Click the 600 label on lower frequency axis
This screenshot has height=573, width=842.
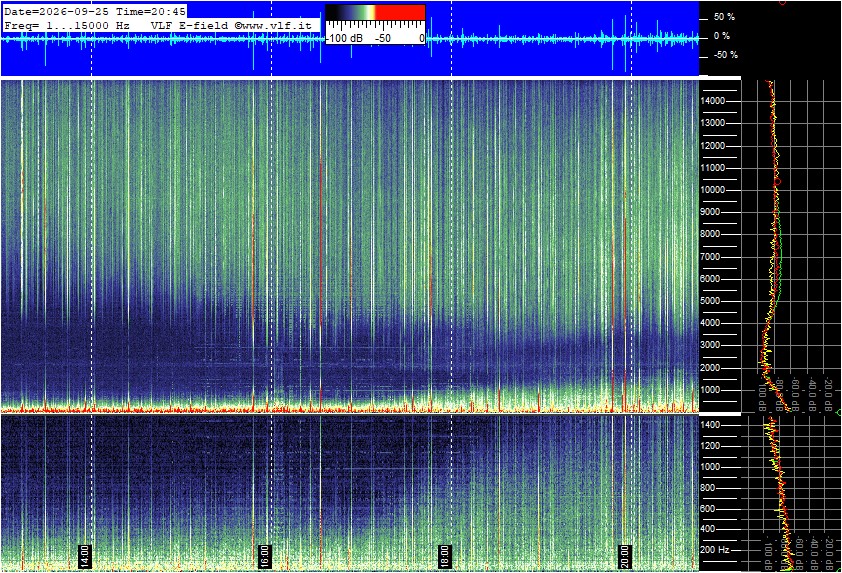click(708, 509)
